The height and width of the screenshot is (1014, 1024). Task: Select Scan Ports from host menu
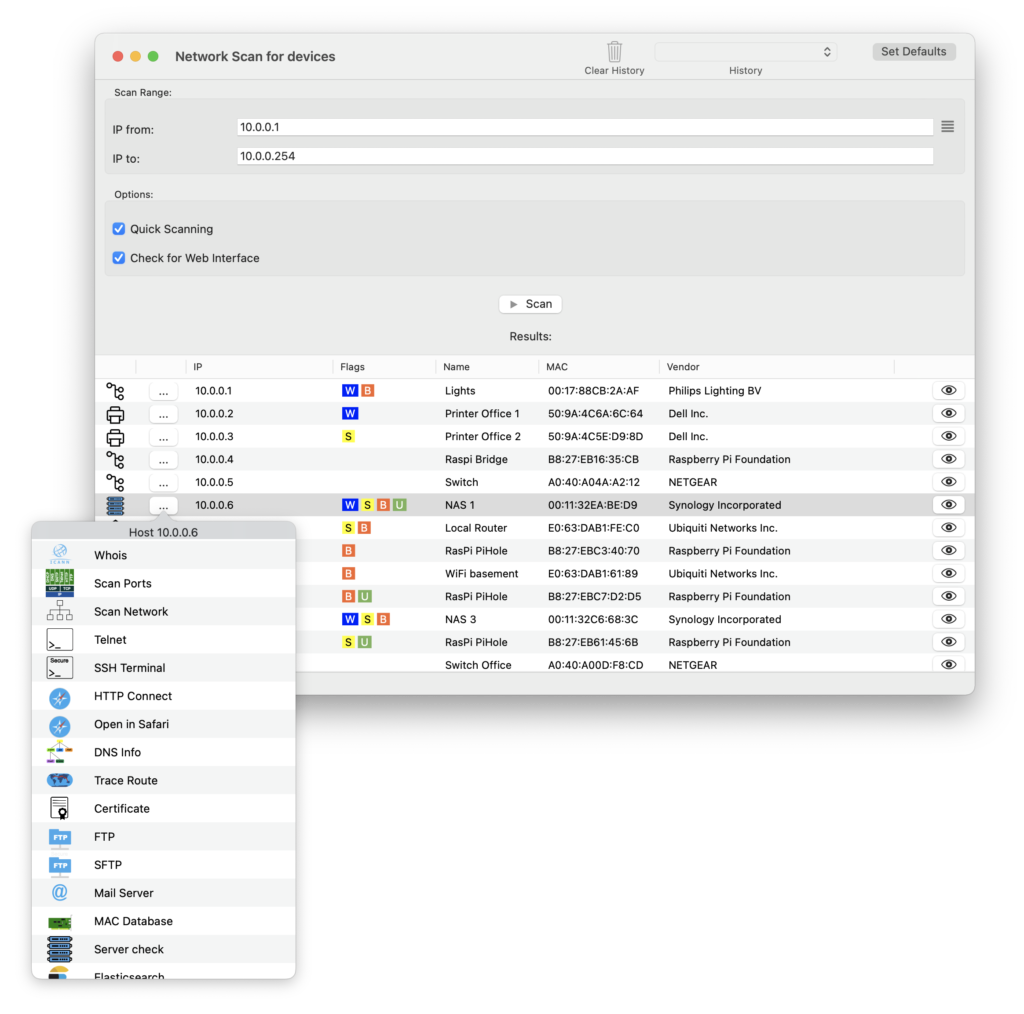pos(163,583)
